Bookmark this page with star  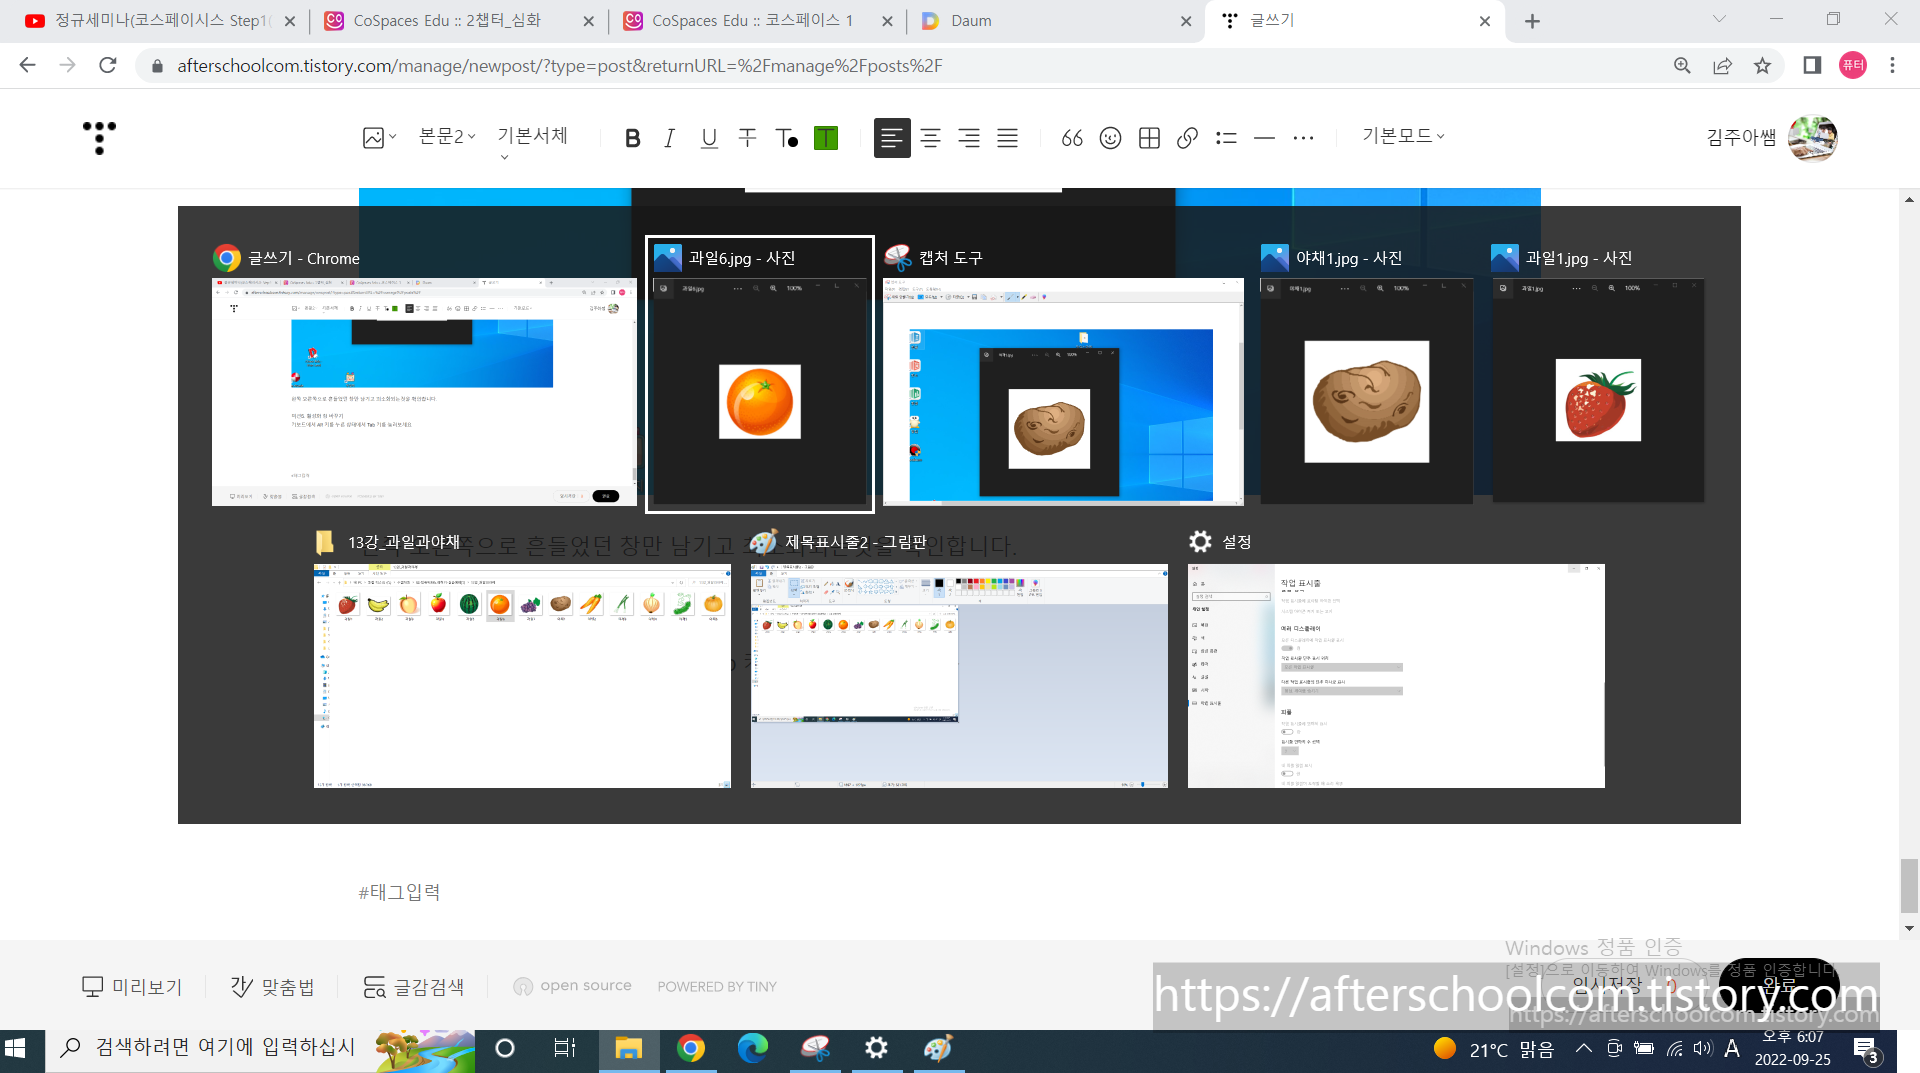coord(1762,65)
